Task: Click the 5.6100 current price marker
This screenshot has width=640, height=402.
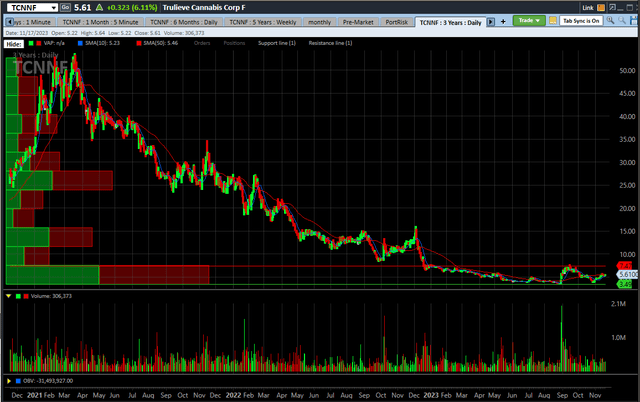Action: click(x=627, y=274)
